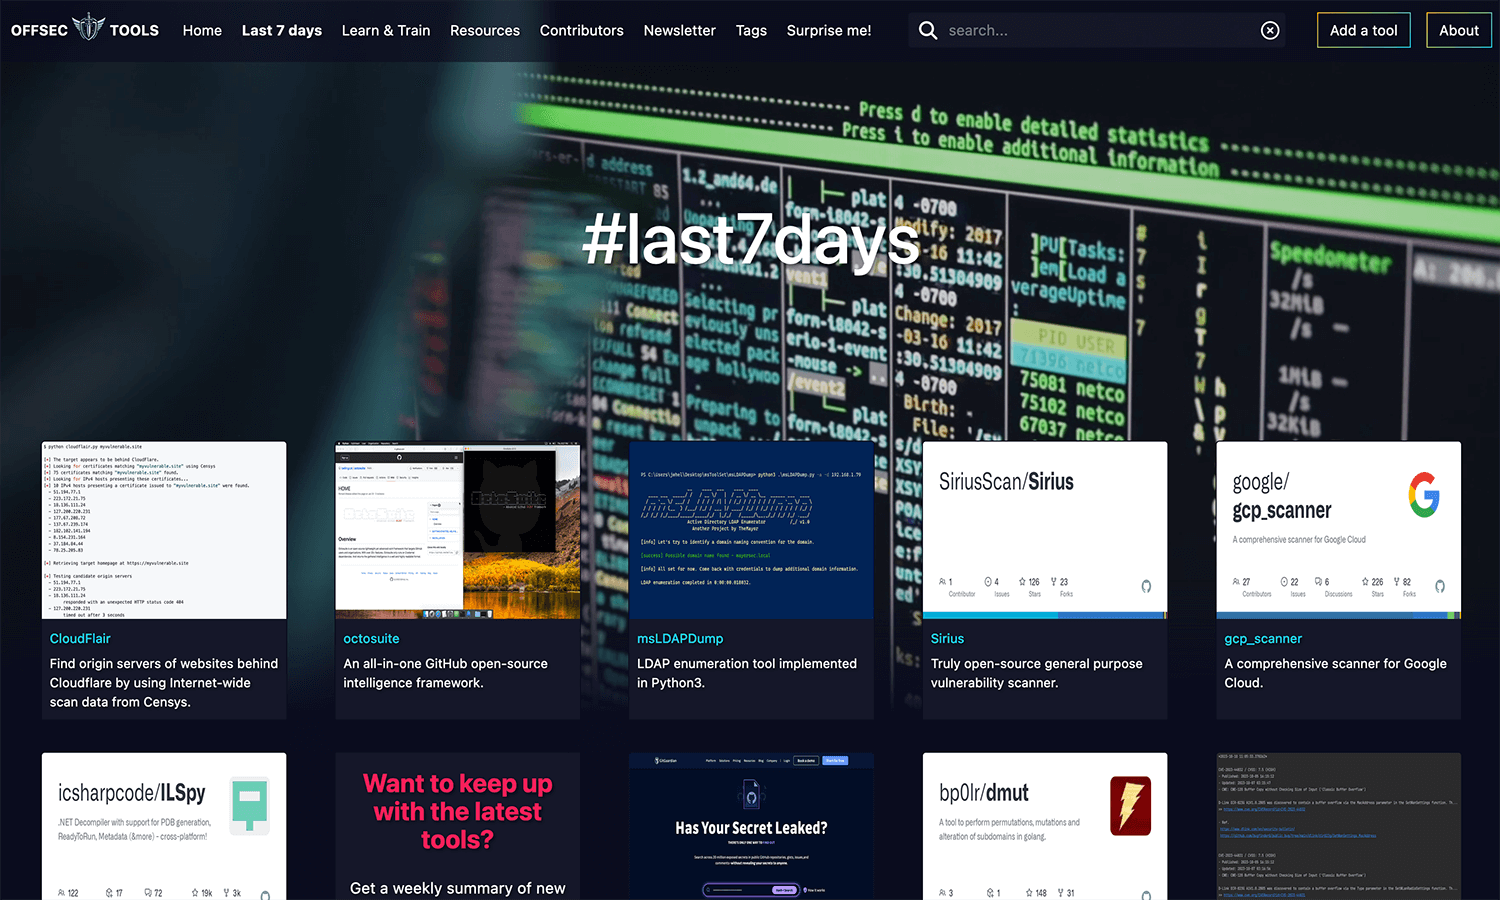Click the msLDAPDump screenshot thumbnail
1500x900 pixels.
pyautogui.click(x=751, y=530)
